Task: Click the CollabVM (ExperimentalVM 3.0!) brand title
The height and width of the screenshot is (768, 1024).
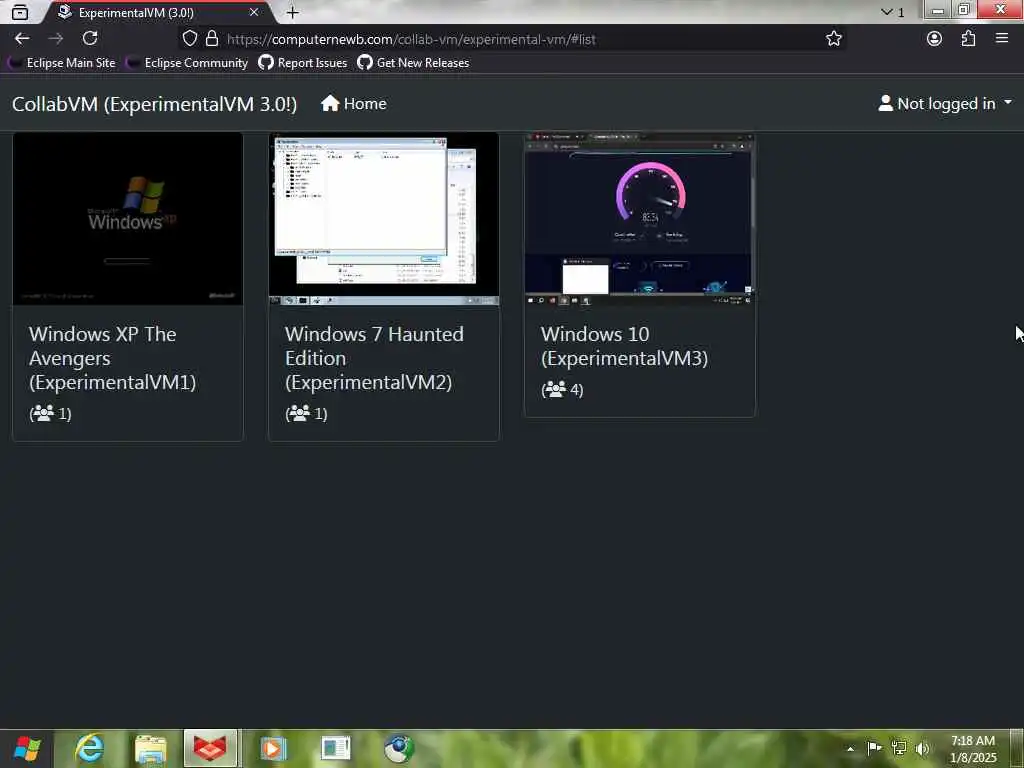Action: coord(155,104)
